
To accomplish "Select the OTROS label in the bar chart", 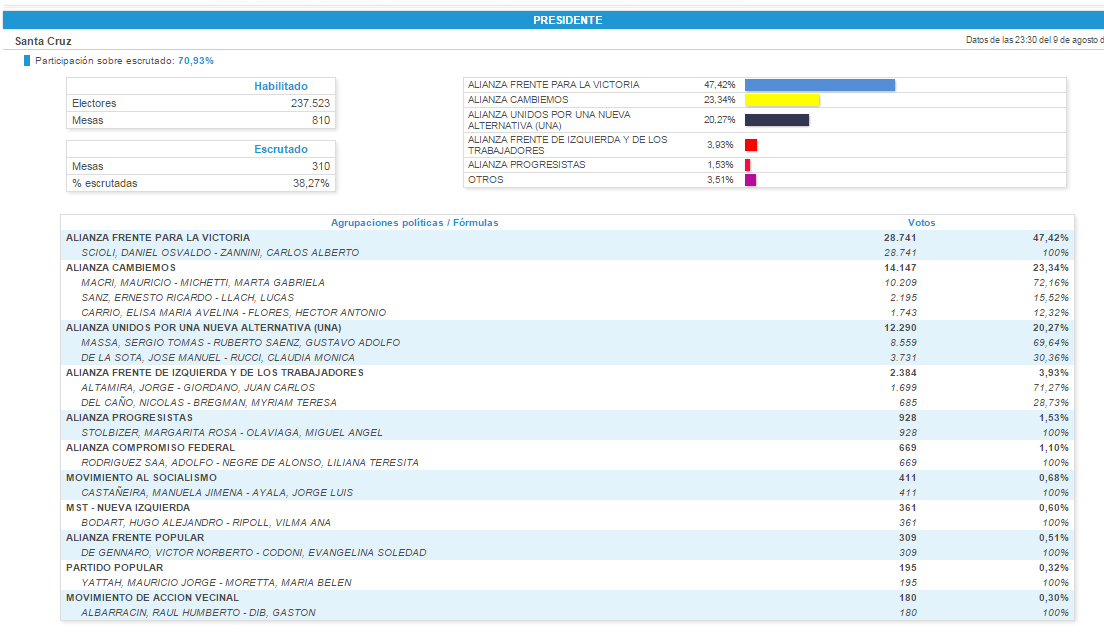I will coord(486,180).
